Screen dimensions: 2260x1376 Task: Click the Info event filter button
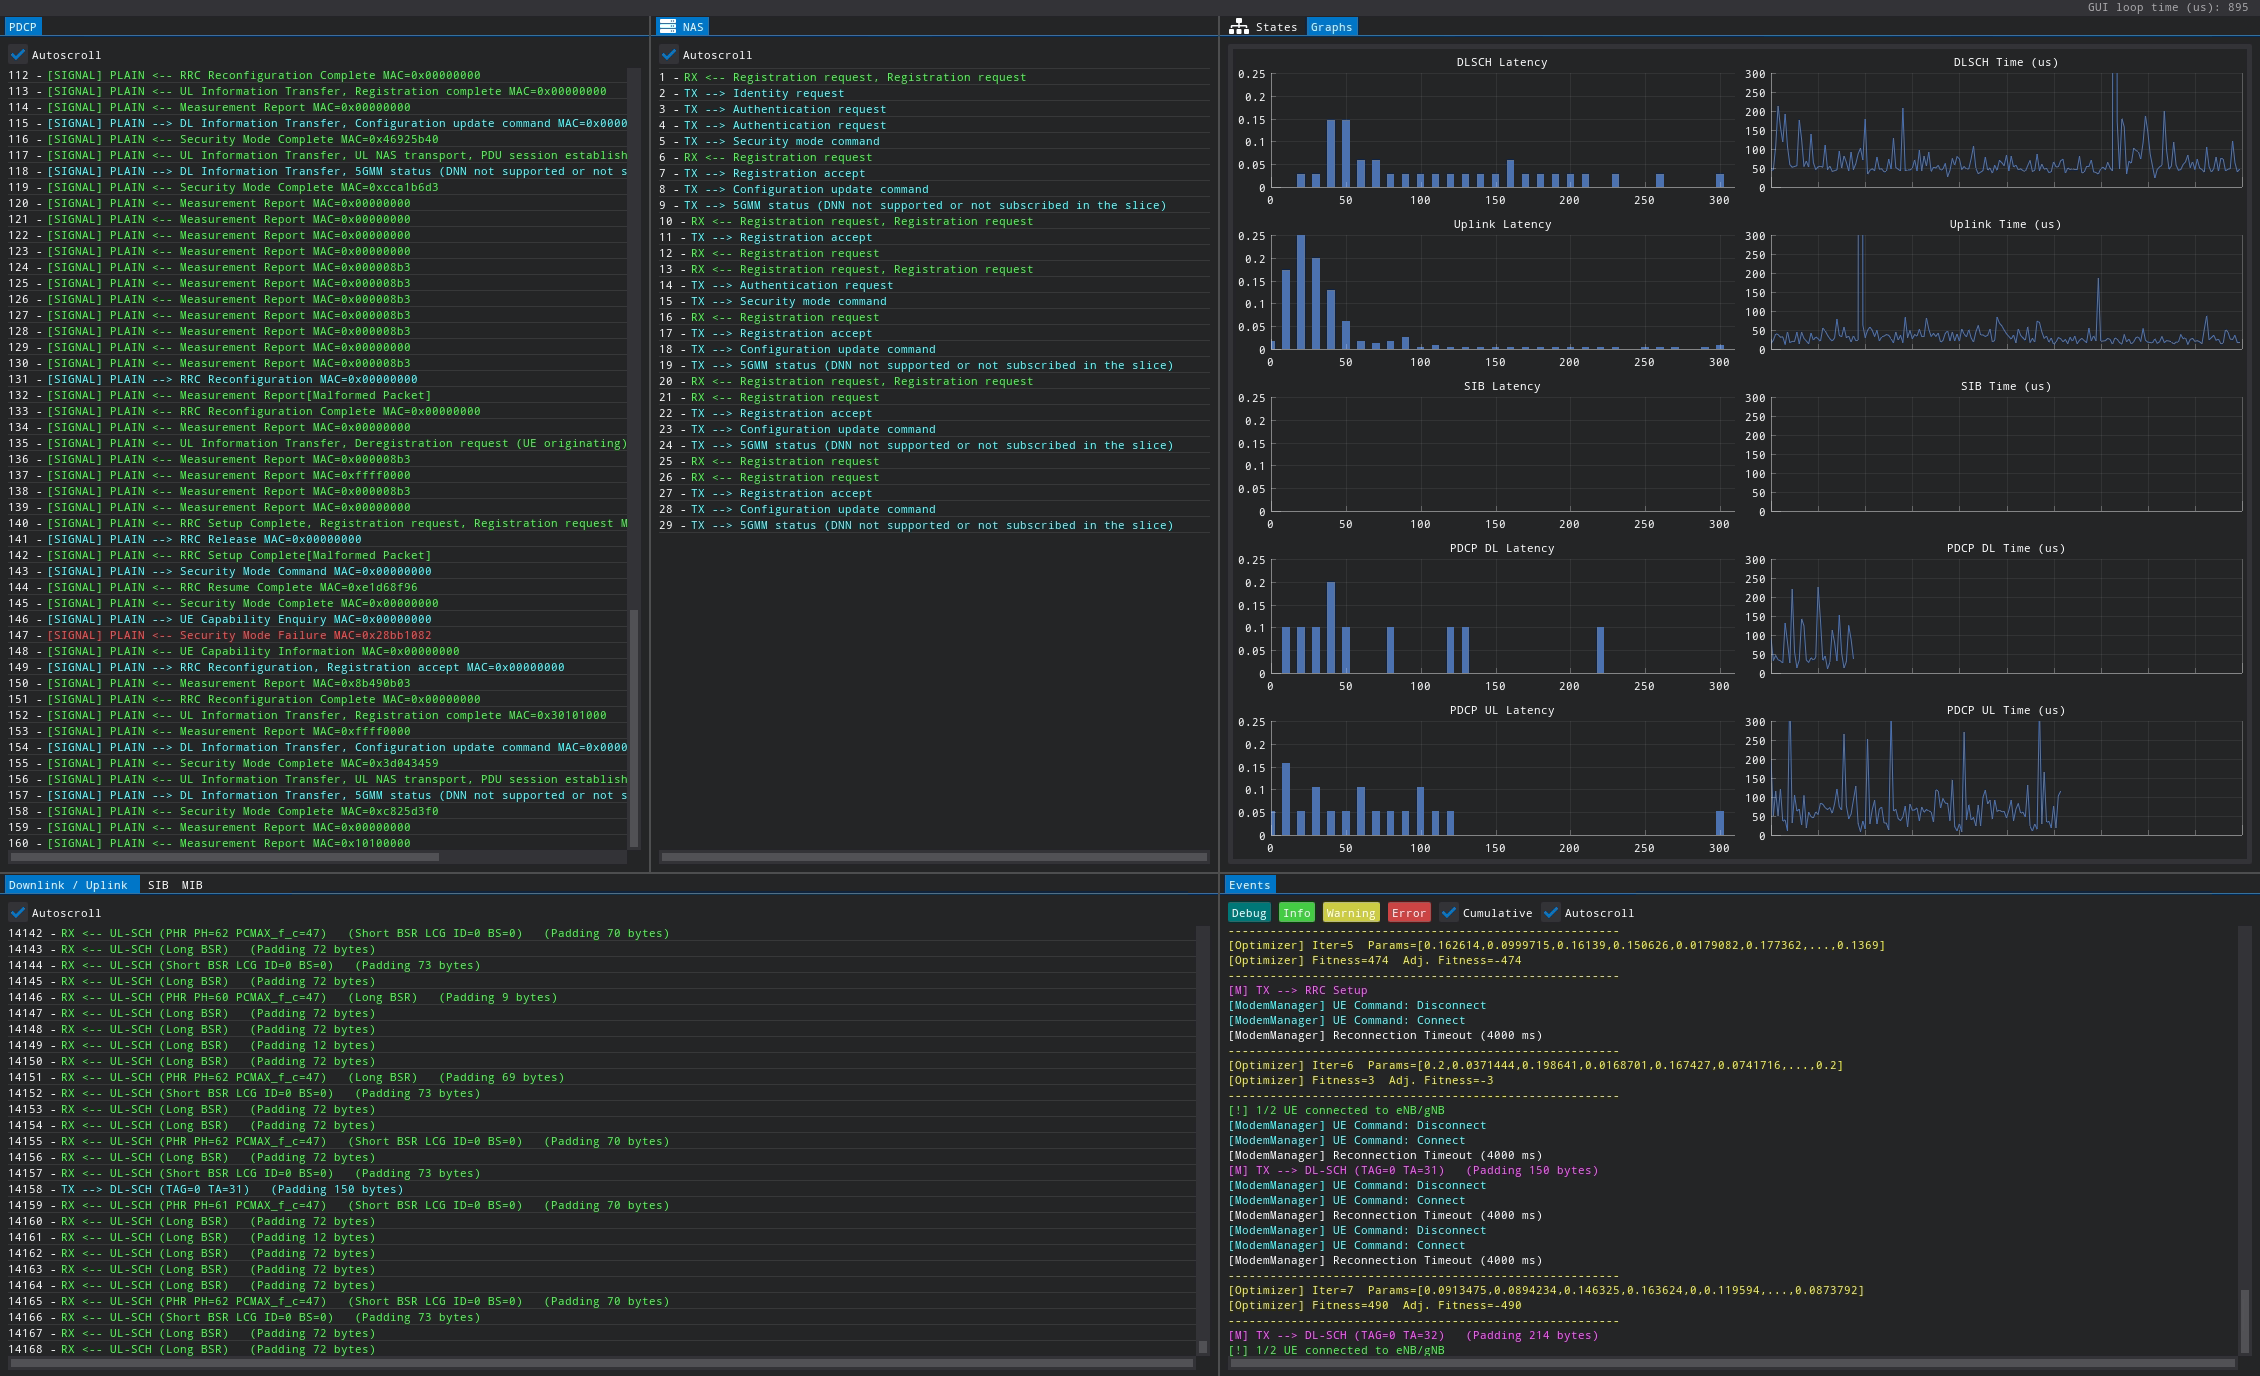1296,913
